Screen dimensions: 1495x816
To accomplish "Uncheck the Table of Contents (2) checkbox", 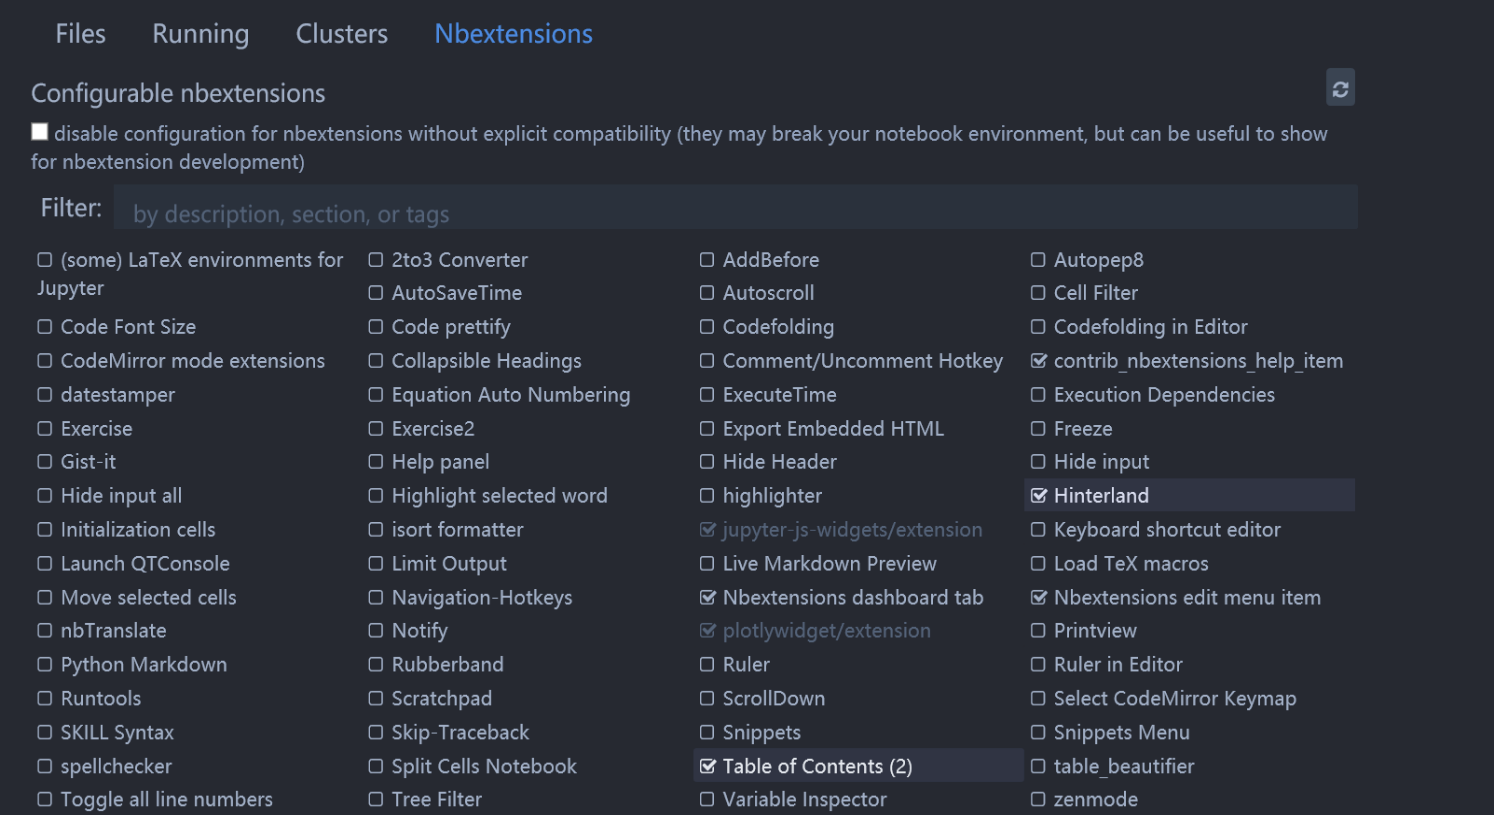I will [x=708, y=766].
